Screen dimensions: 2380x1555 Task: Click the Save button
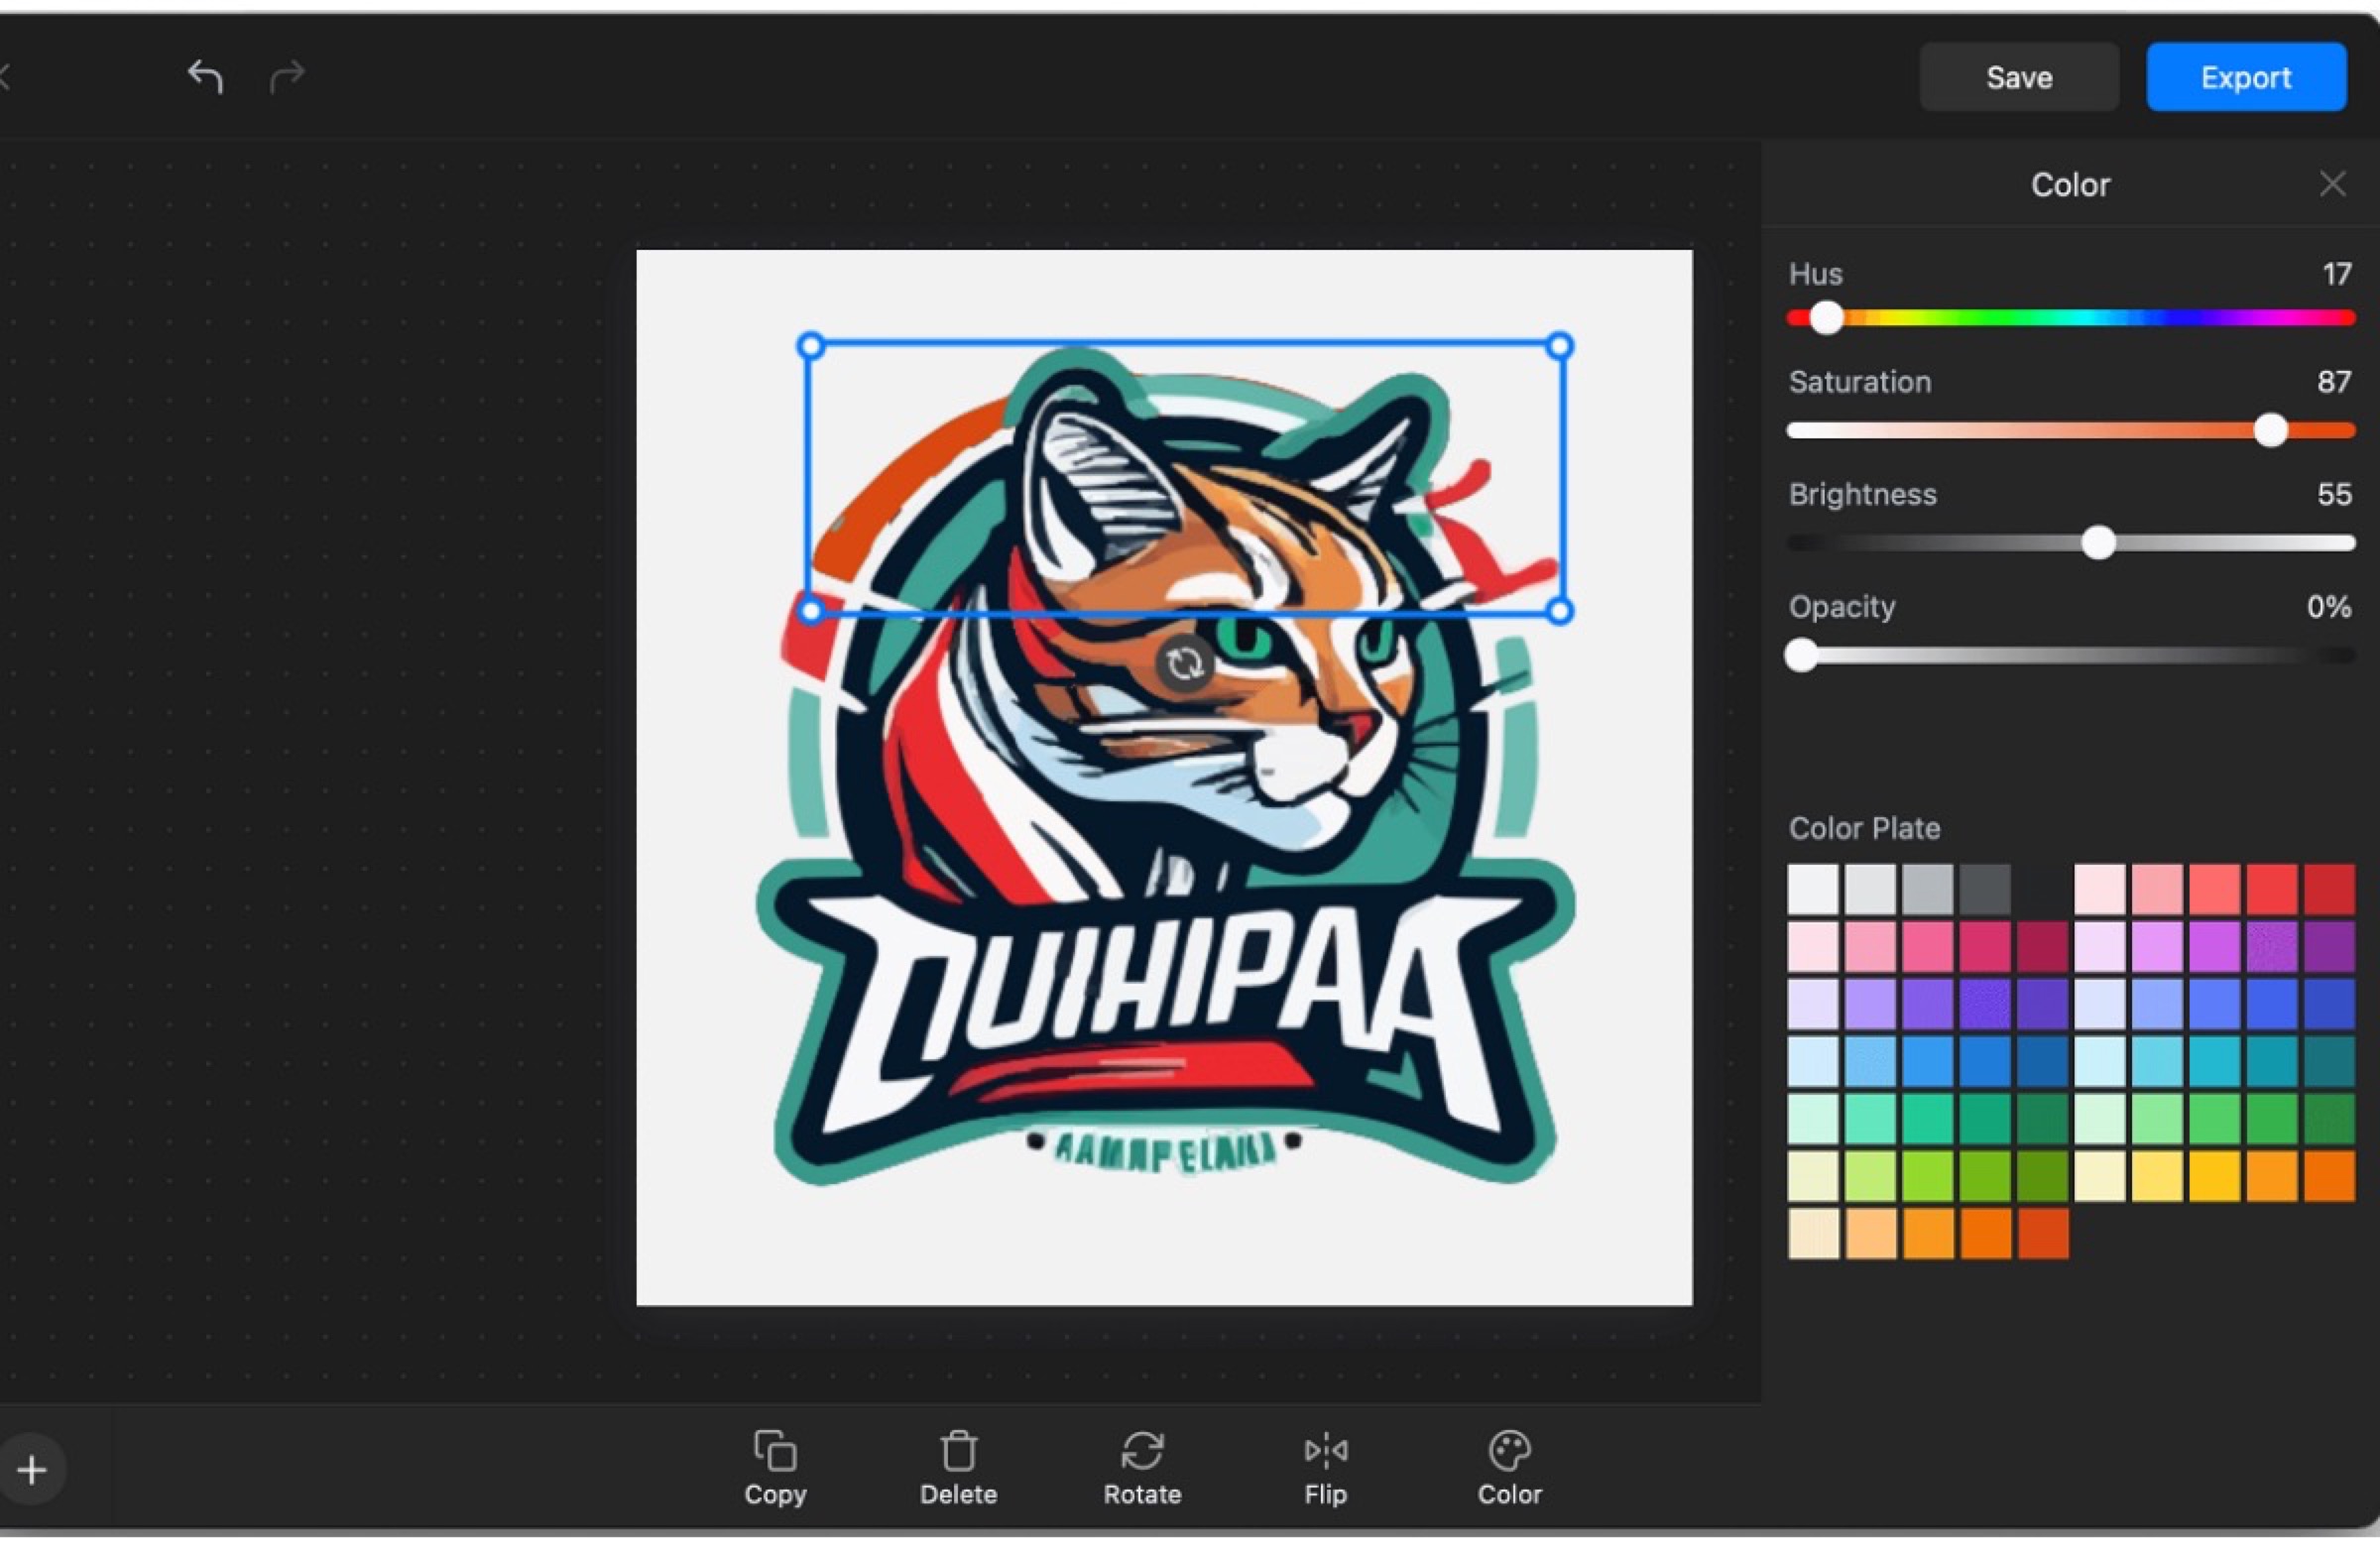click(2018, 77)
